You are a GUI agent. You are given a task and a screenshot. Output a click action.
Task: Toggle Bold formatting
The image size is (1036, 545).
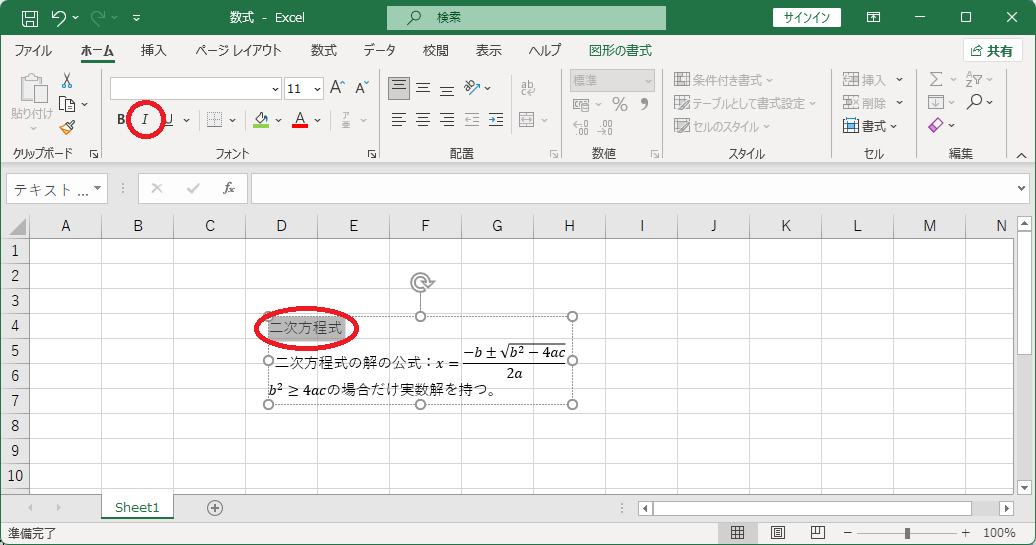click(x=122, y=120)
